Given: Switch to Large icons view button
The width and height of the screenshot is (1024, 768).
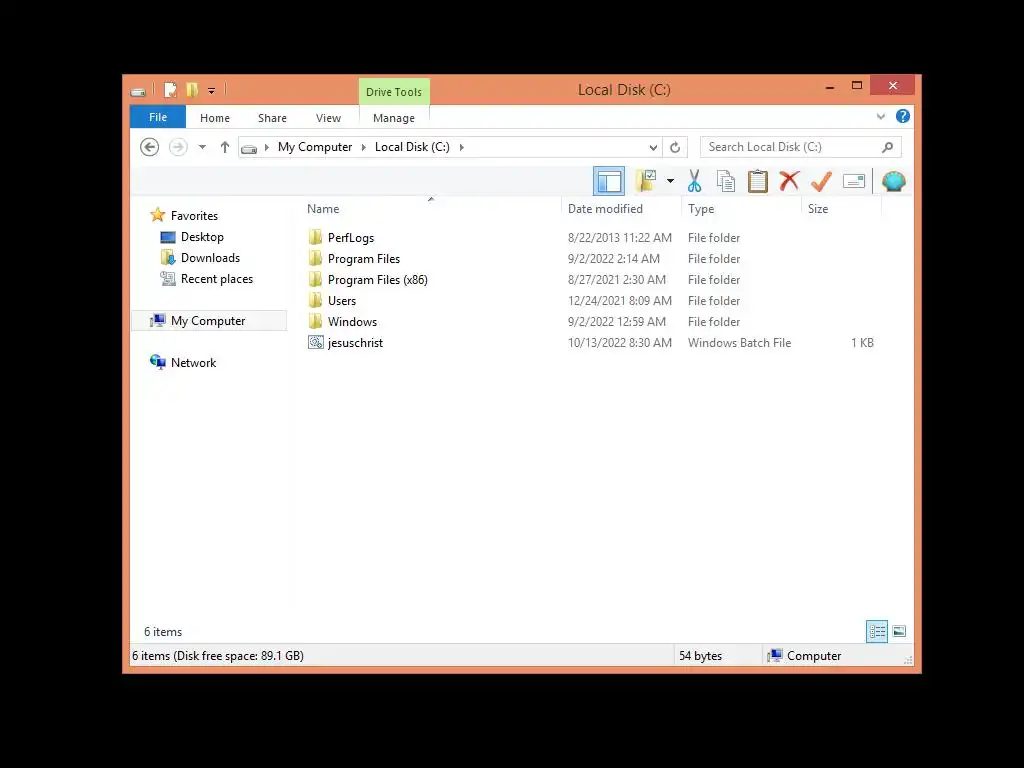Looking at the screenshot, I should tap(899, 631).
